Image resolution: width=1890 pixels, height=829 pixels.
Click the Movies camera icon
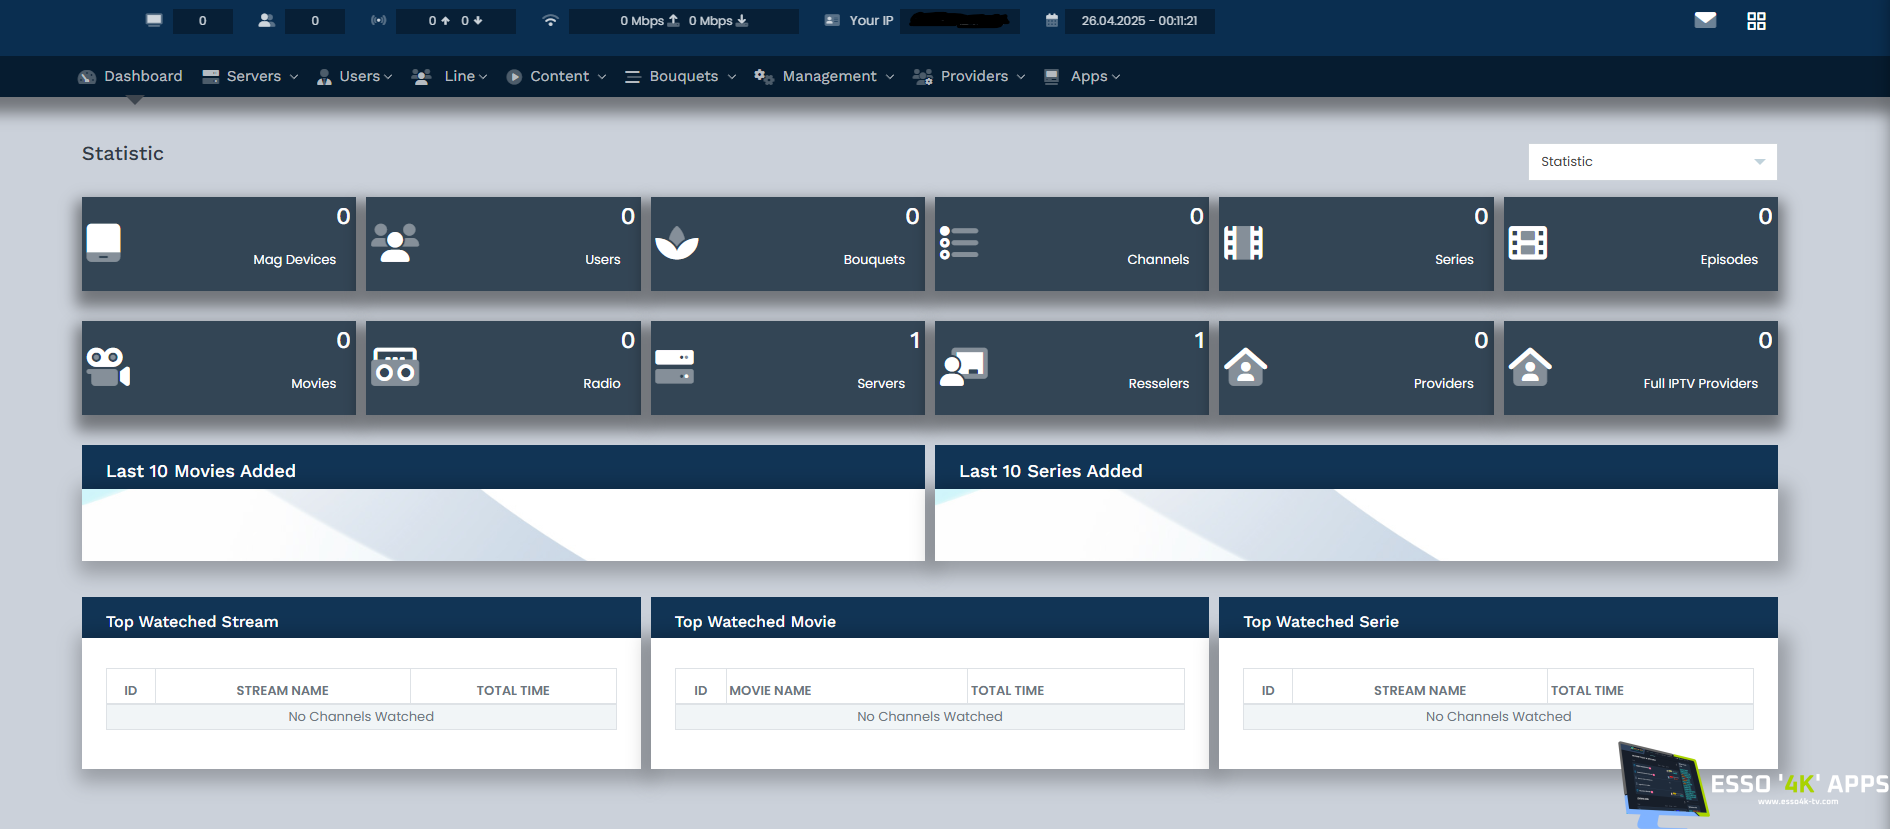tap(108, 367)
